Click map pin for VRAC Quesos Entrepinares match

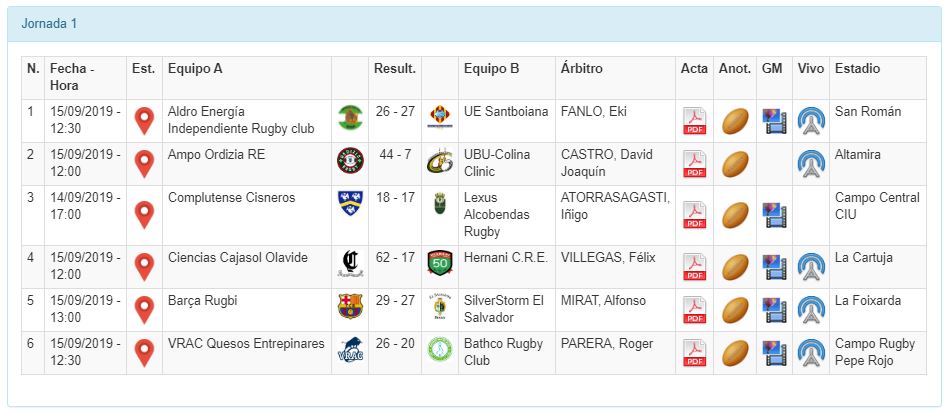pyautogui.click(x=145, y=354)
